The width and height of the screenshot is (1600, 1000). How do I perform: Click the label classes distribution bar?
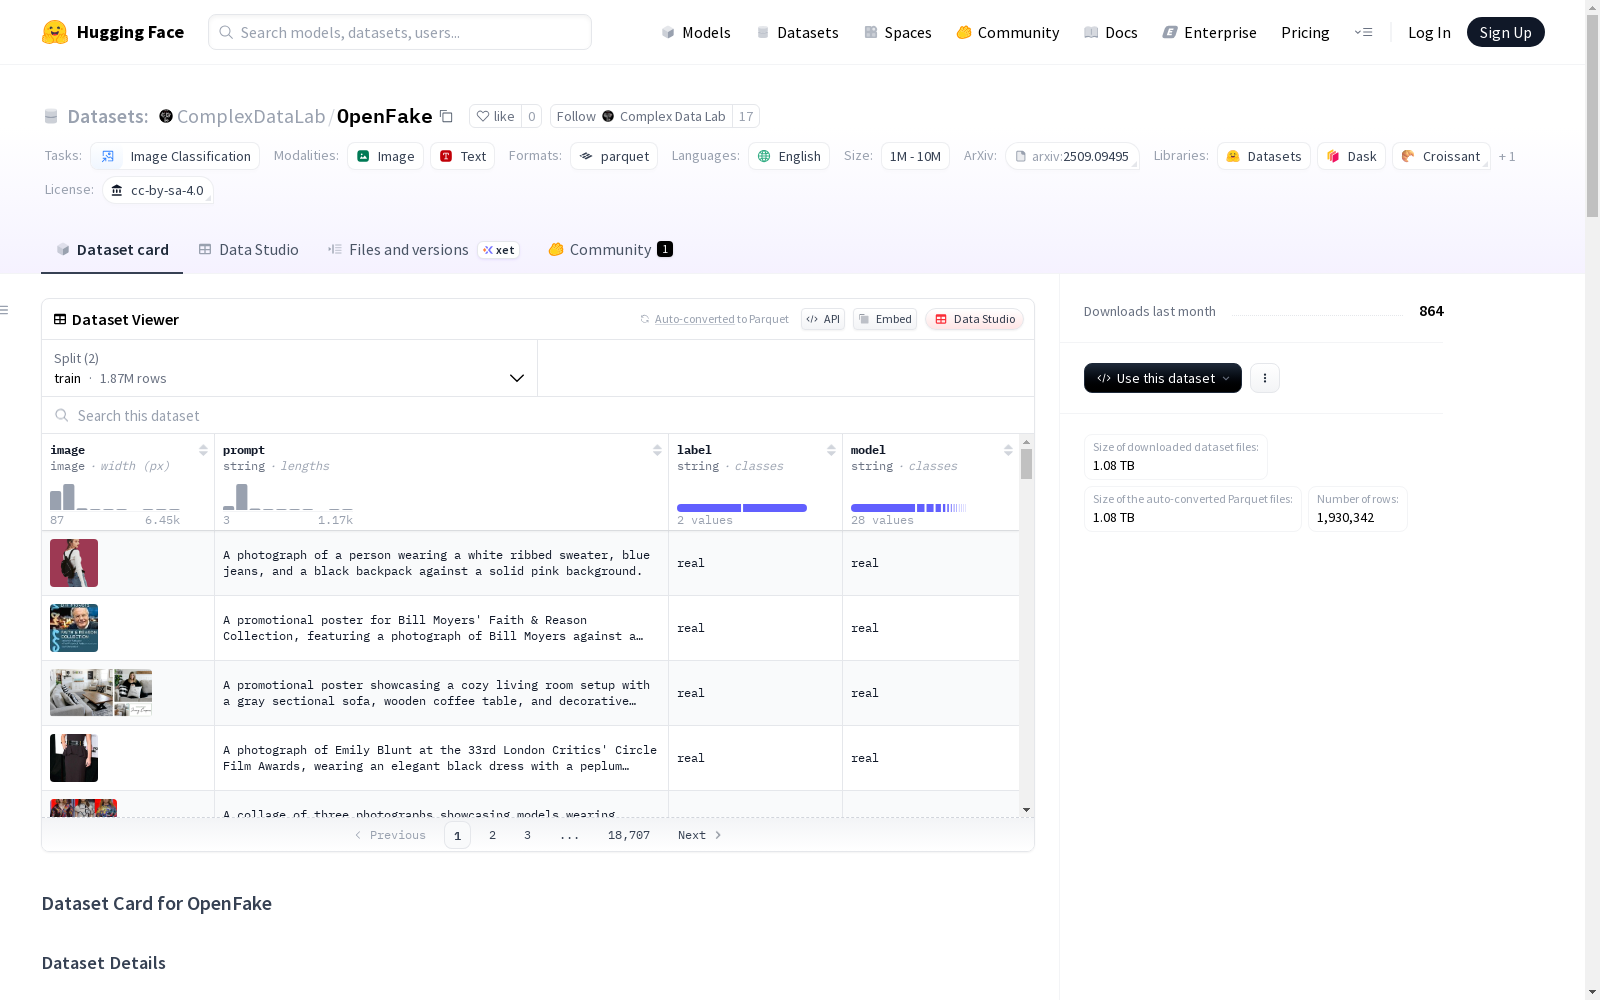[742, 508]
